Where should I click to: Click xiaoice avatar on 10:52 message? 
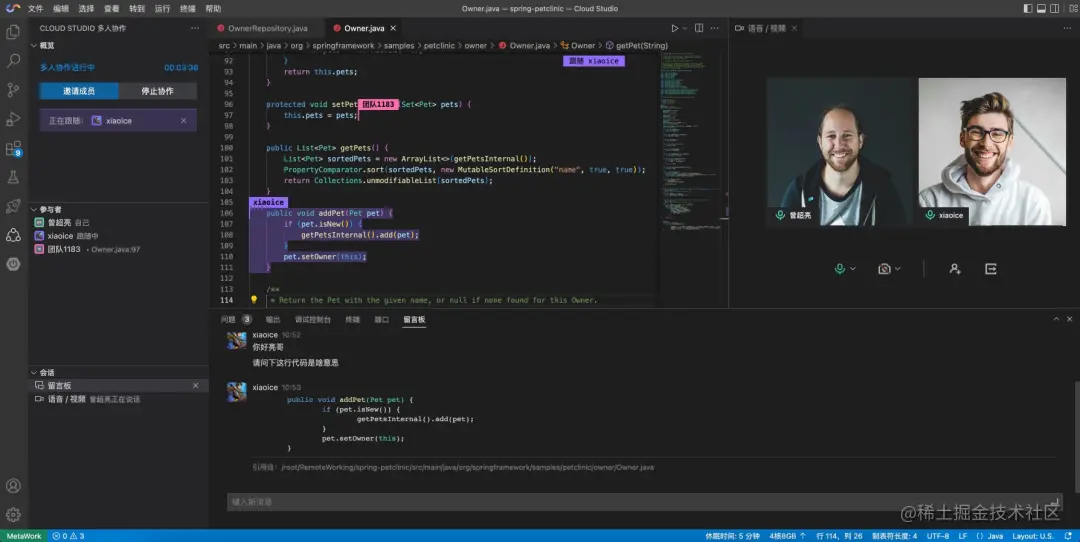coord(236,340)
